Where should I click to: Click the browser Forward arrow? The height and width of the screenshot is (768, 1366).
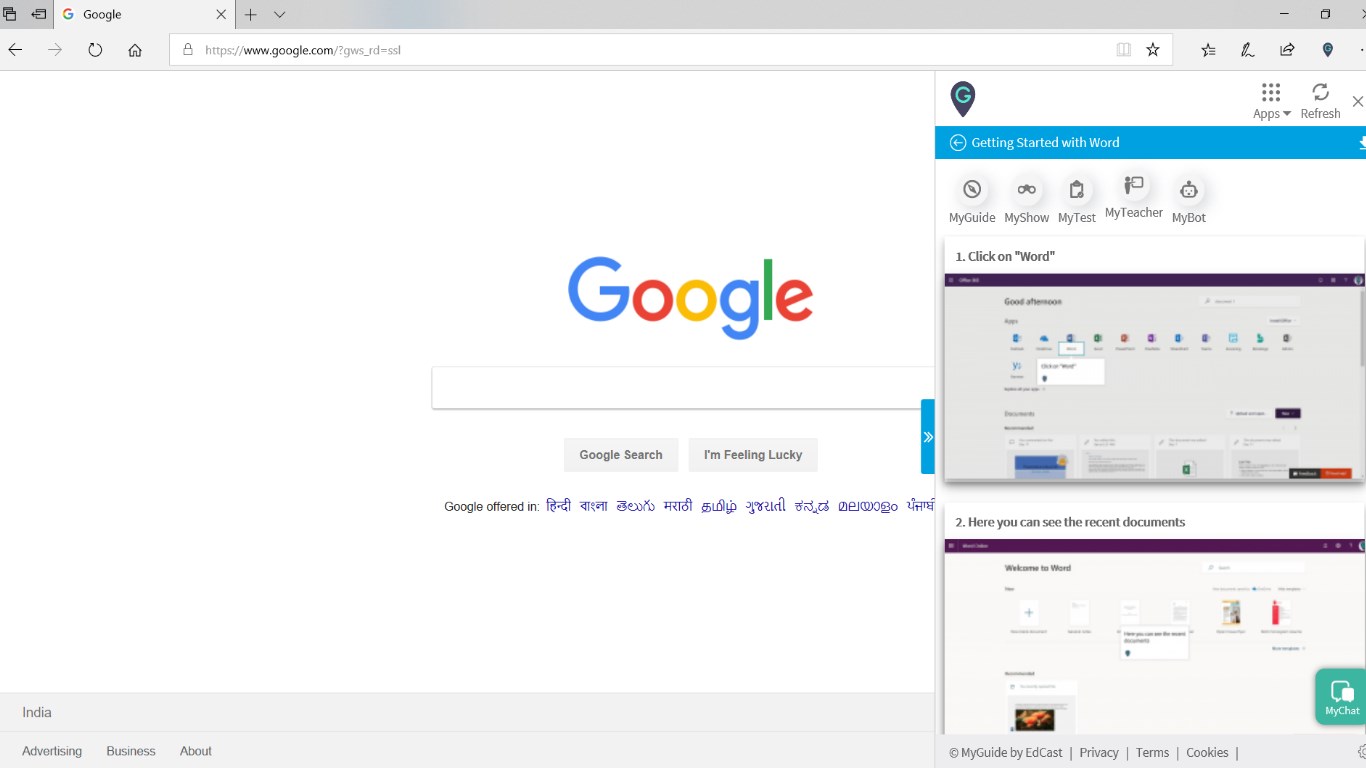(55, 50)
